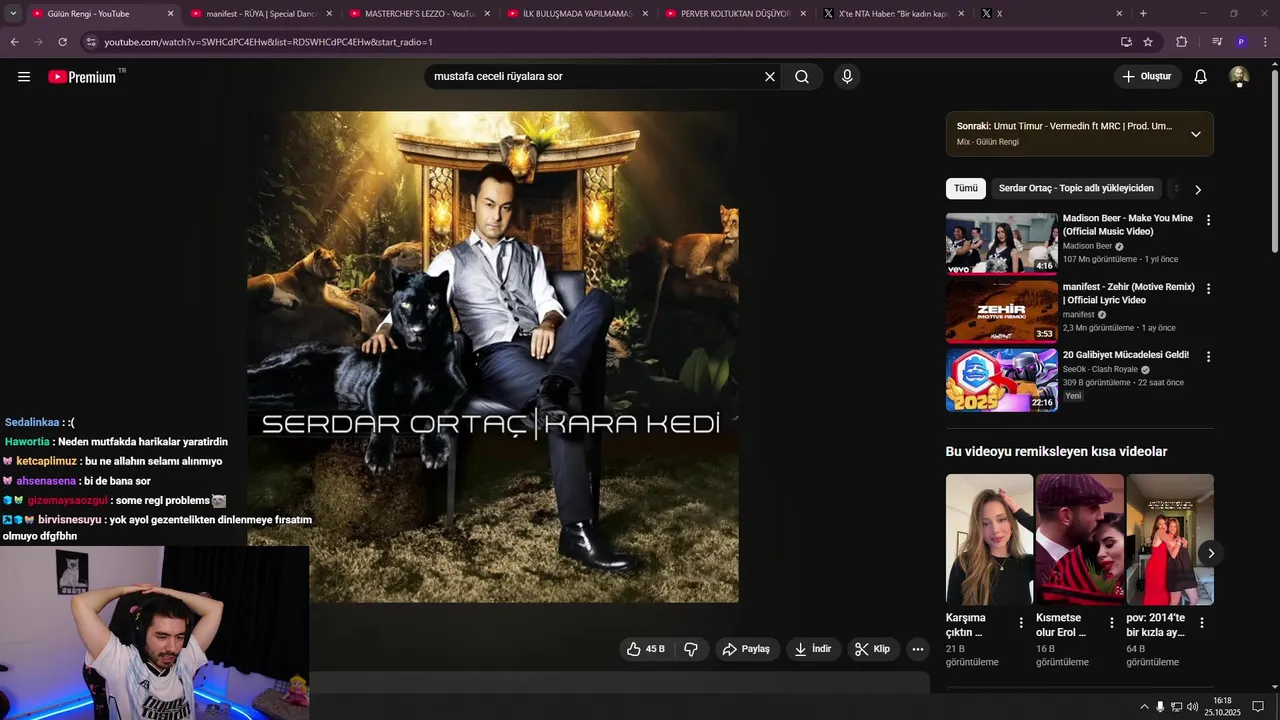
Task: Show hidden system tray icons chevron
Action: coord(1144,707)
